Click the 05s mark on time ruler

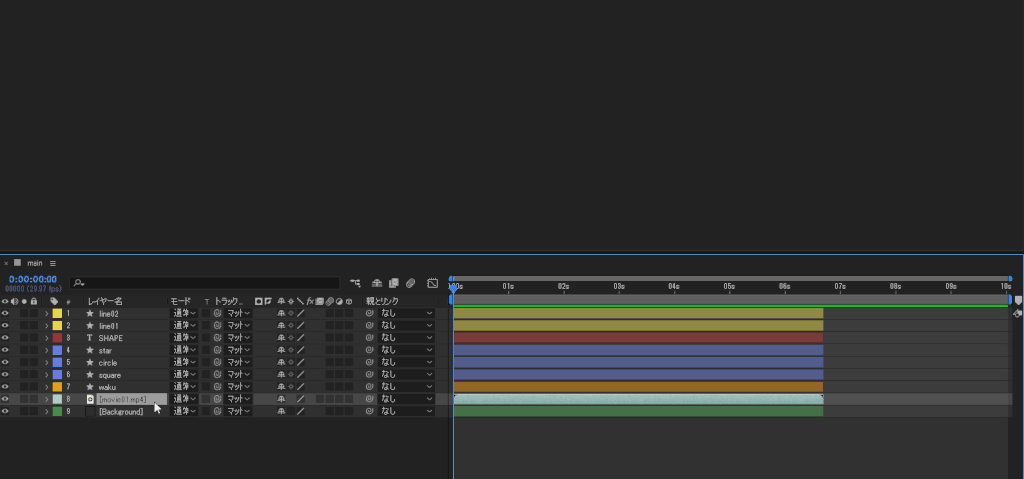pos(729,286)
